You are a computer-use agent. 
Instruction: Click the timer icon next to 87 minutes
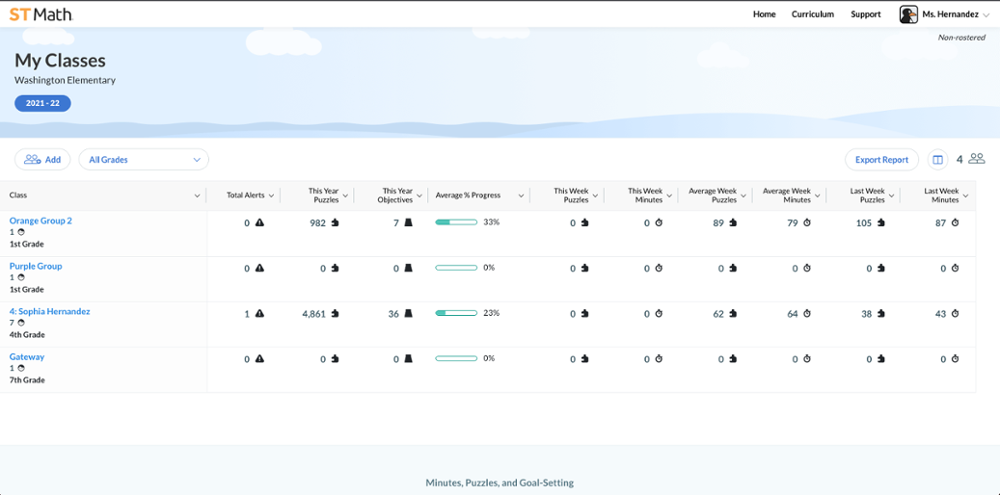coord(955,223)
